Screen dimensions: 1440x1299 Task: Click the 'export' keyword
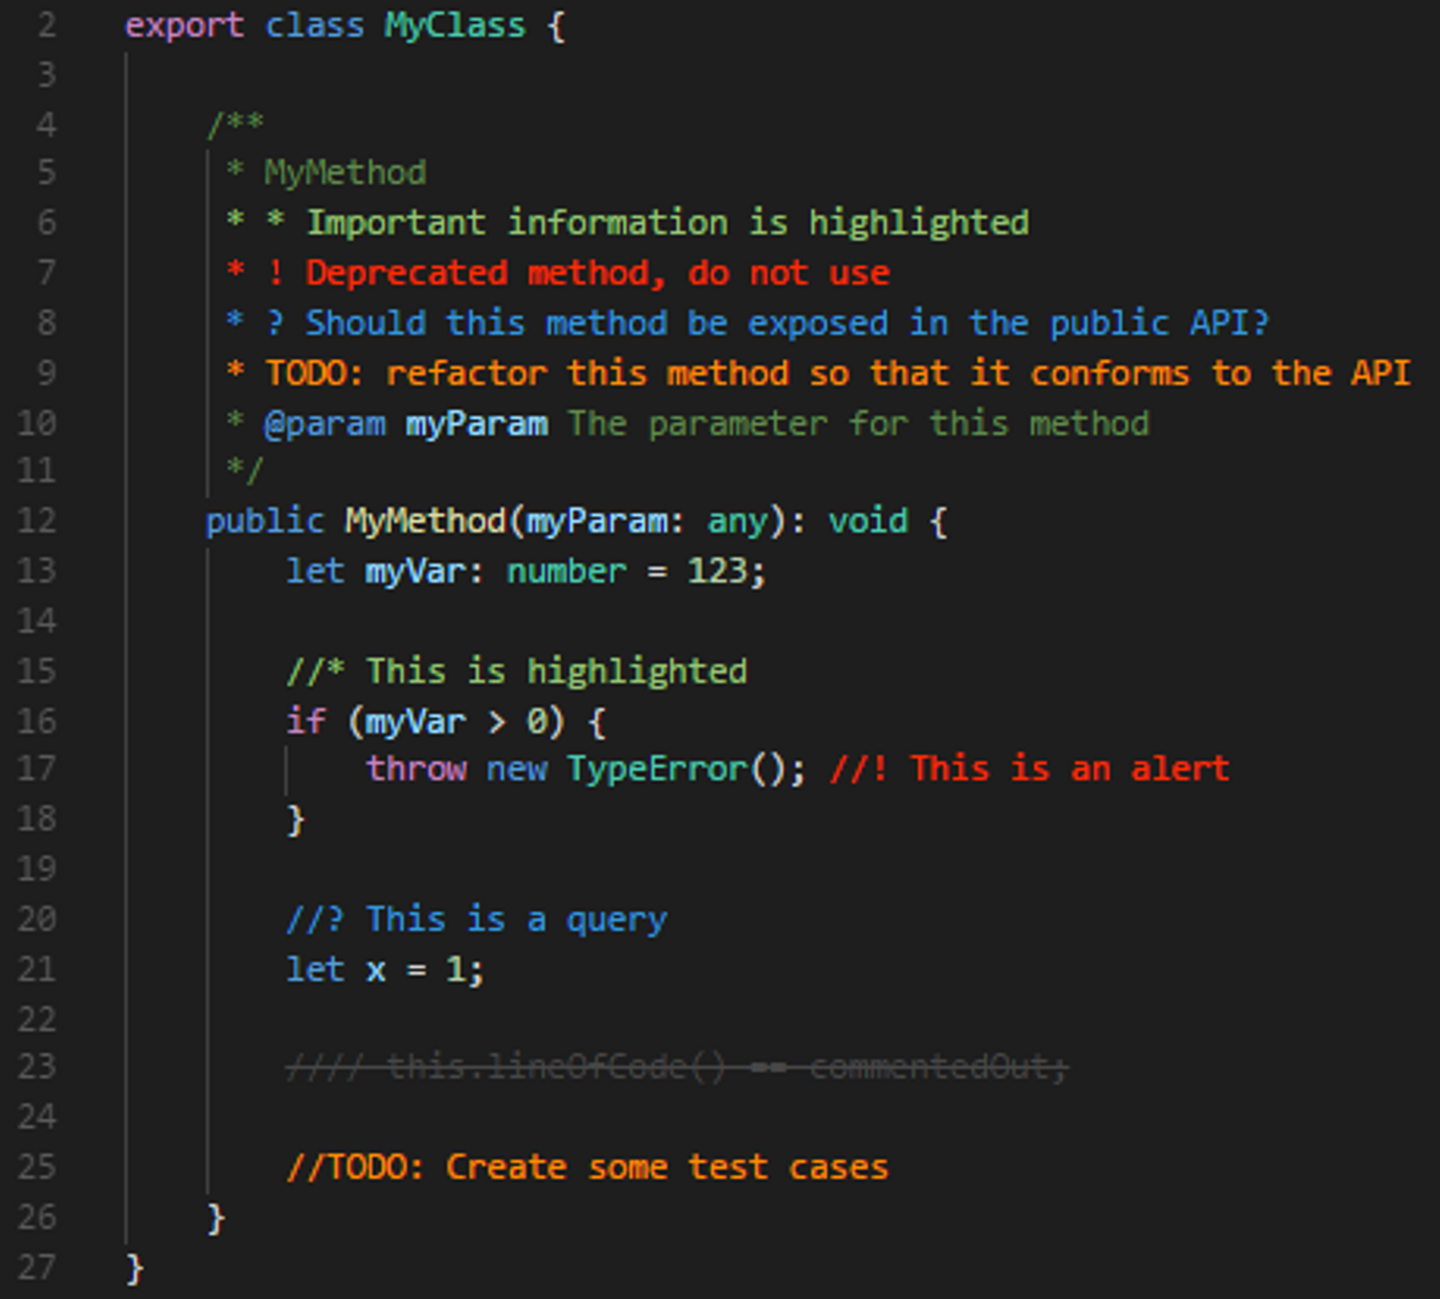[x=184, y=26]
